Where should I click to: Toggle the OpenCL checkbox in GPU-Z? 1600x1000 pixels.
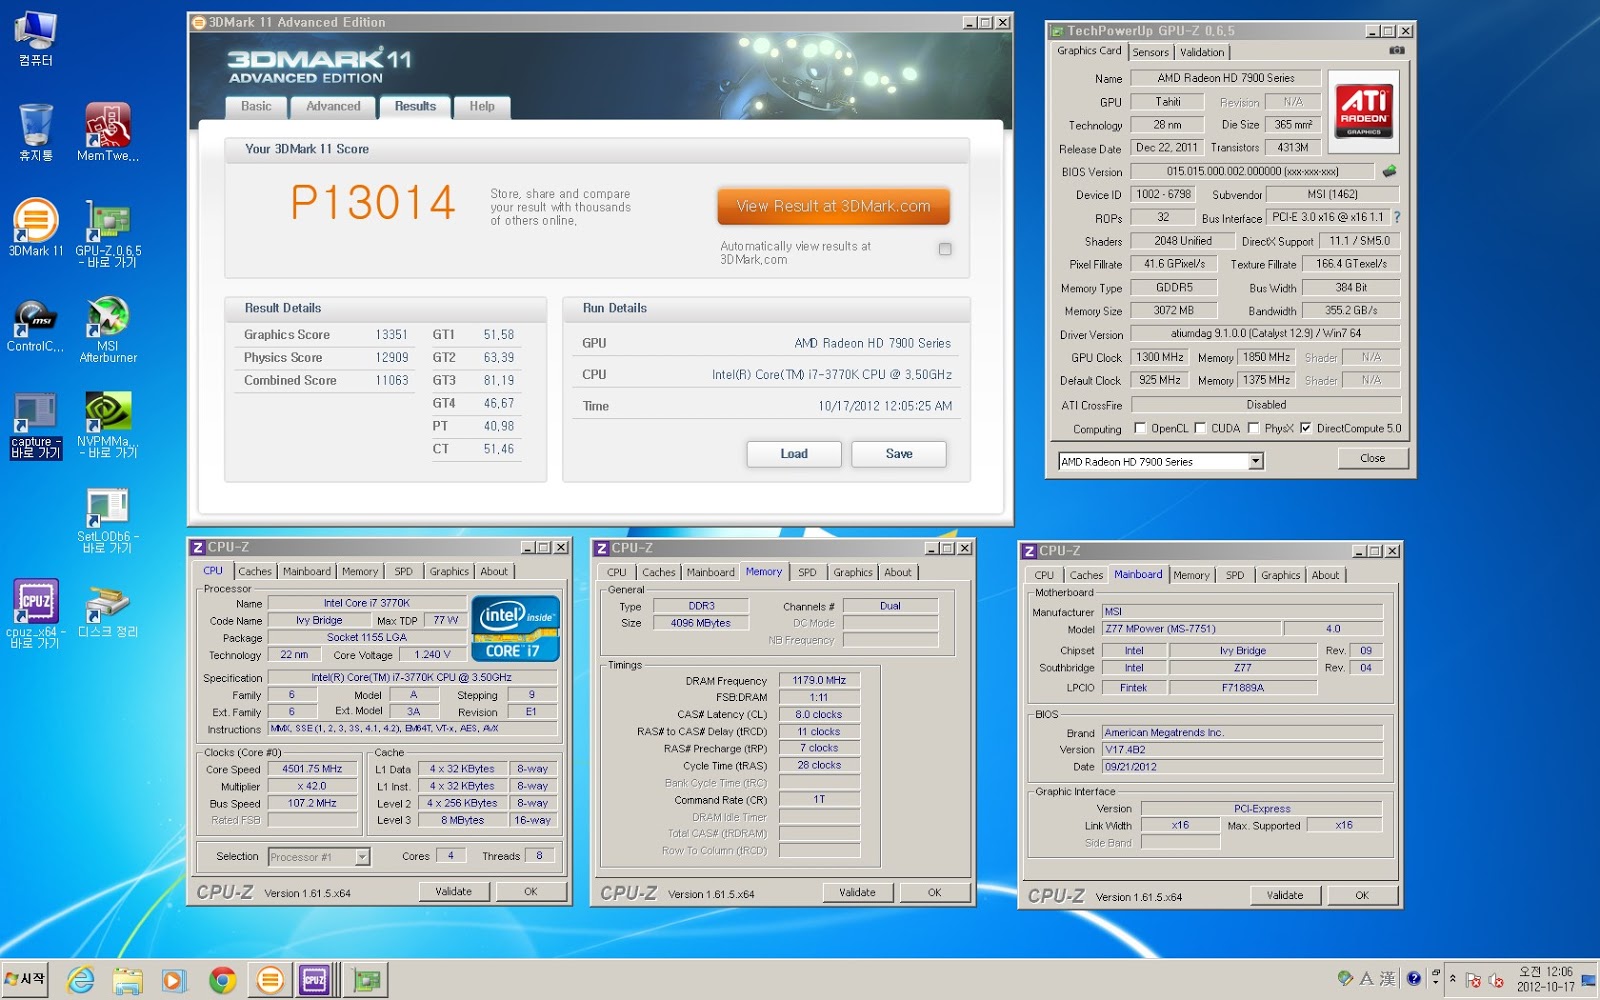1140,428
